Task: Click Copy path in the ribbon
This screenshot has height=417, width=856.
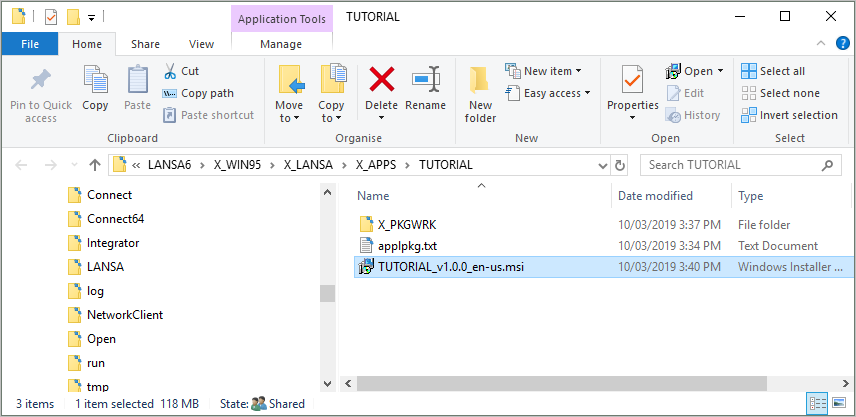Action: [x=198, y=93]
